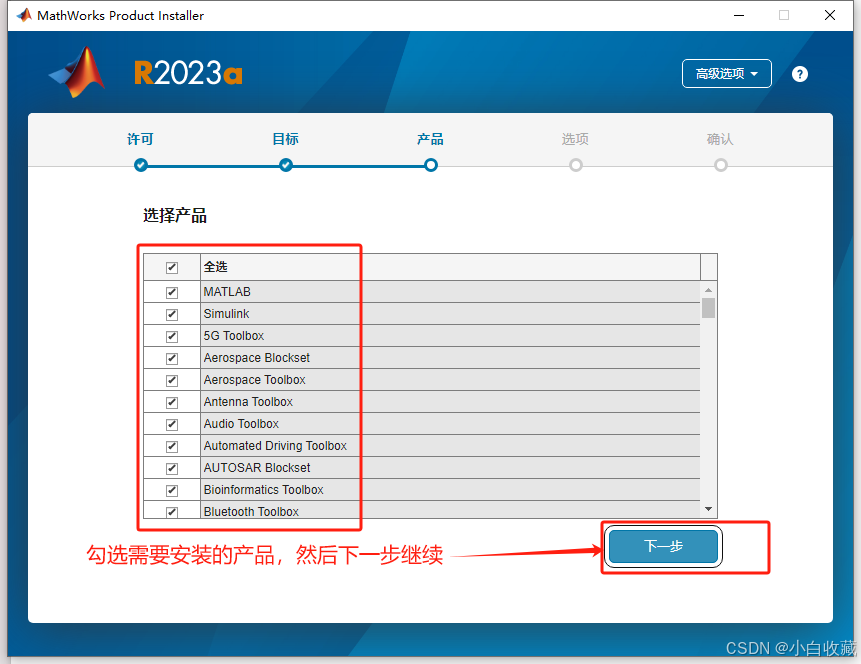Select the Aerospace Toolbox row text
The width and height of the screenshot is (861, 664).
[x=254, y=380]
